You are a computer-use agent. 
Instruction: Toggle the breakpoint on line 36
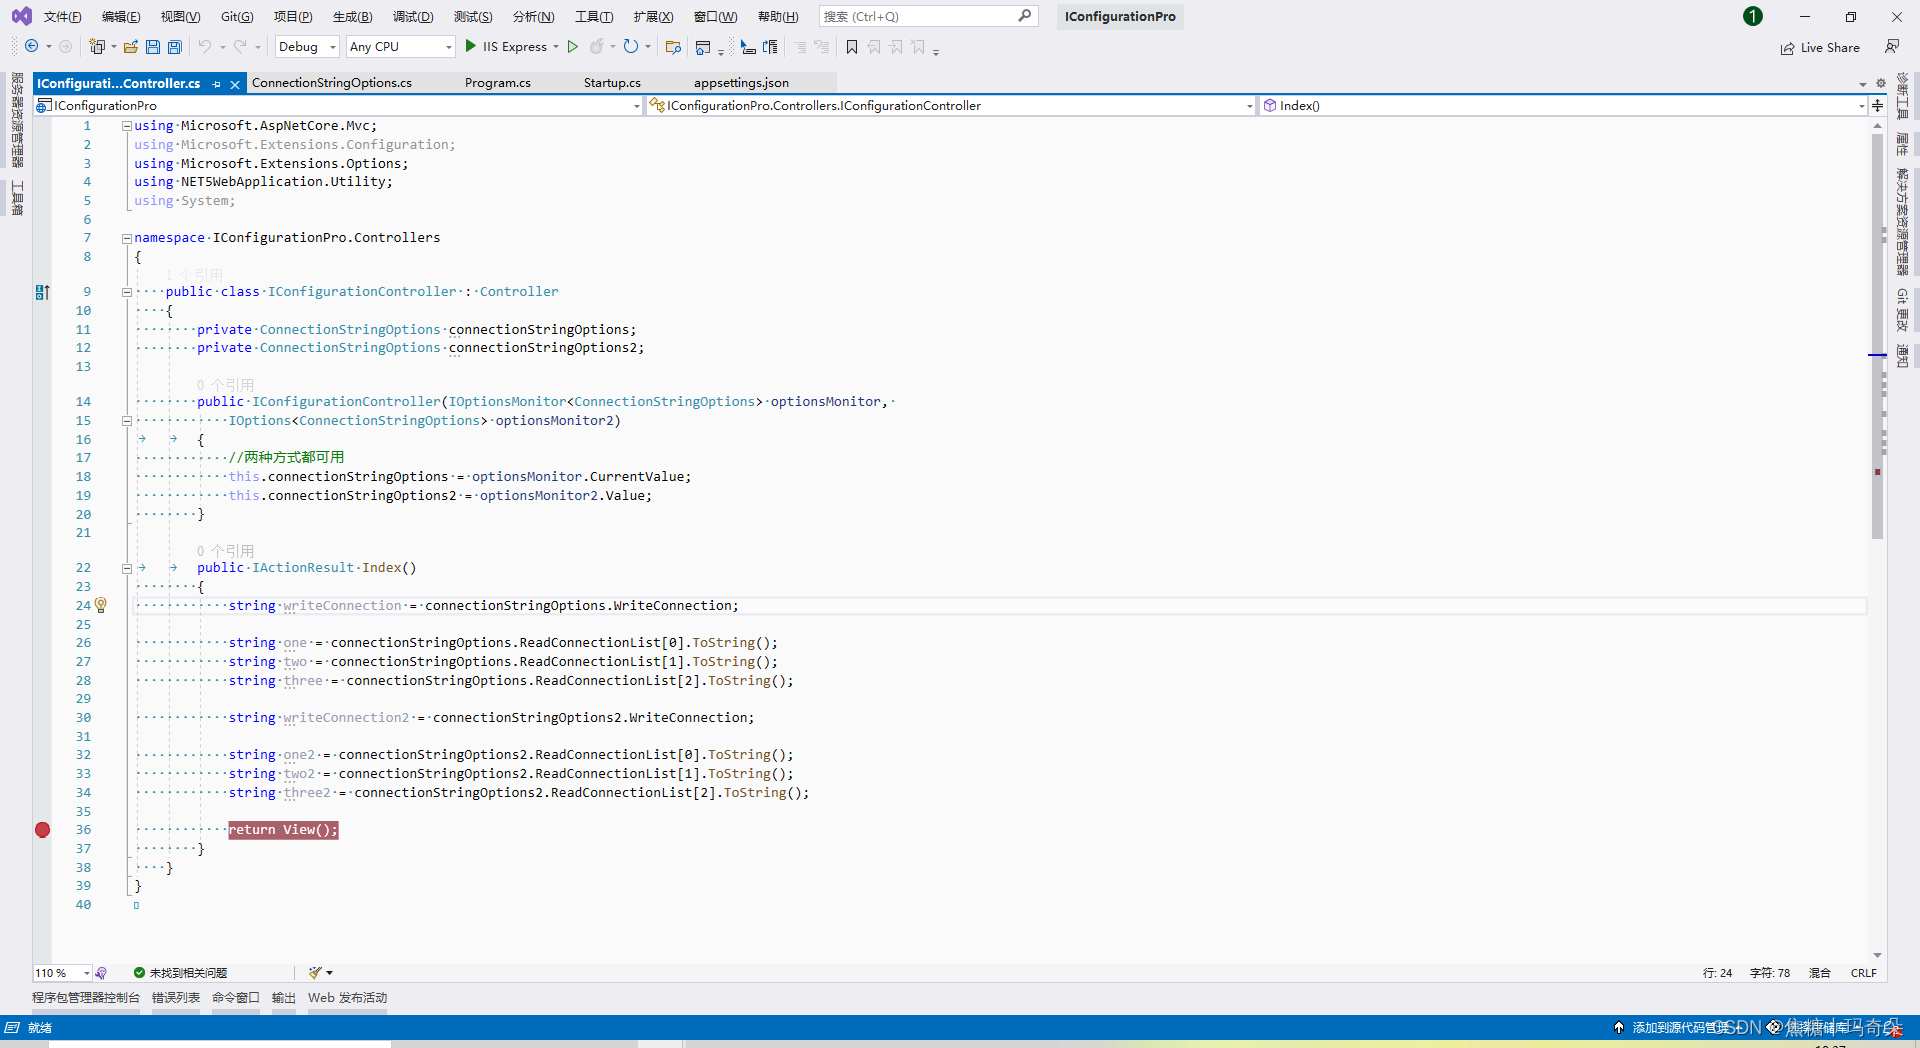pos(42,830)
